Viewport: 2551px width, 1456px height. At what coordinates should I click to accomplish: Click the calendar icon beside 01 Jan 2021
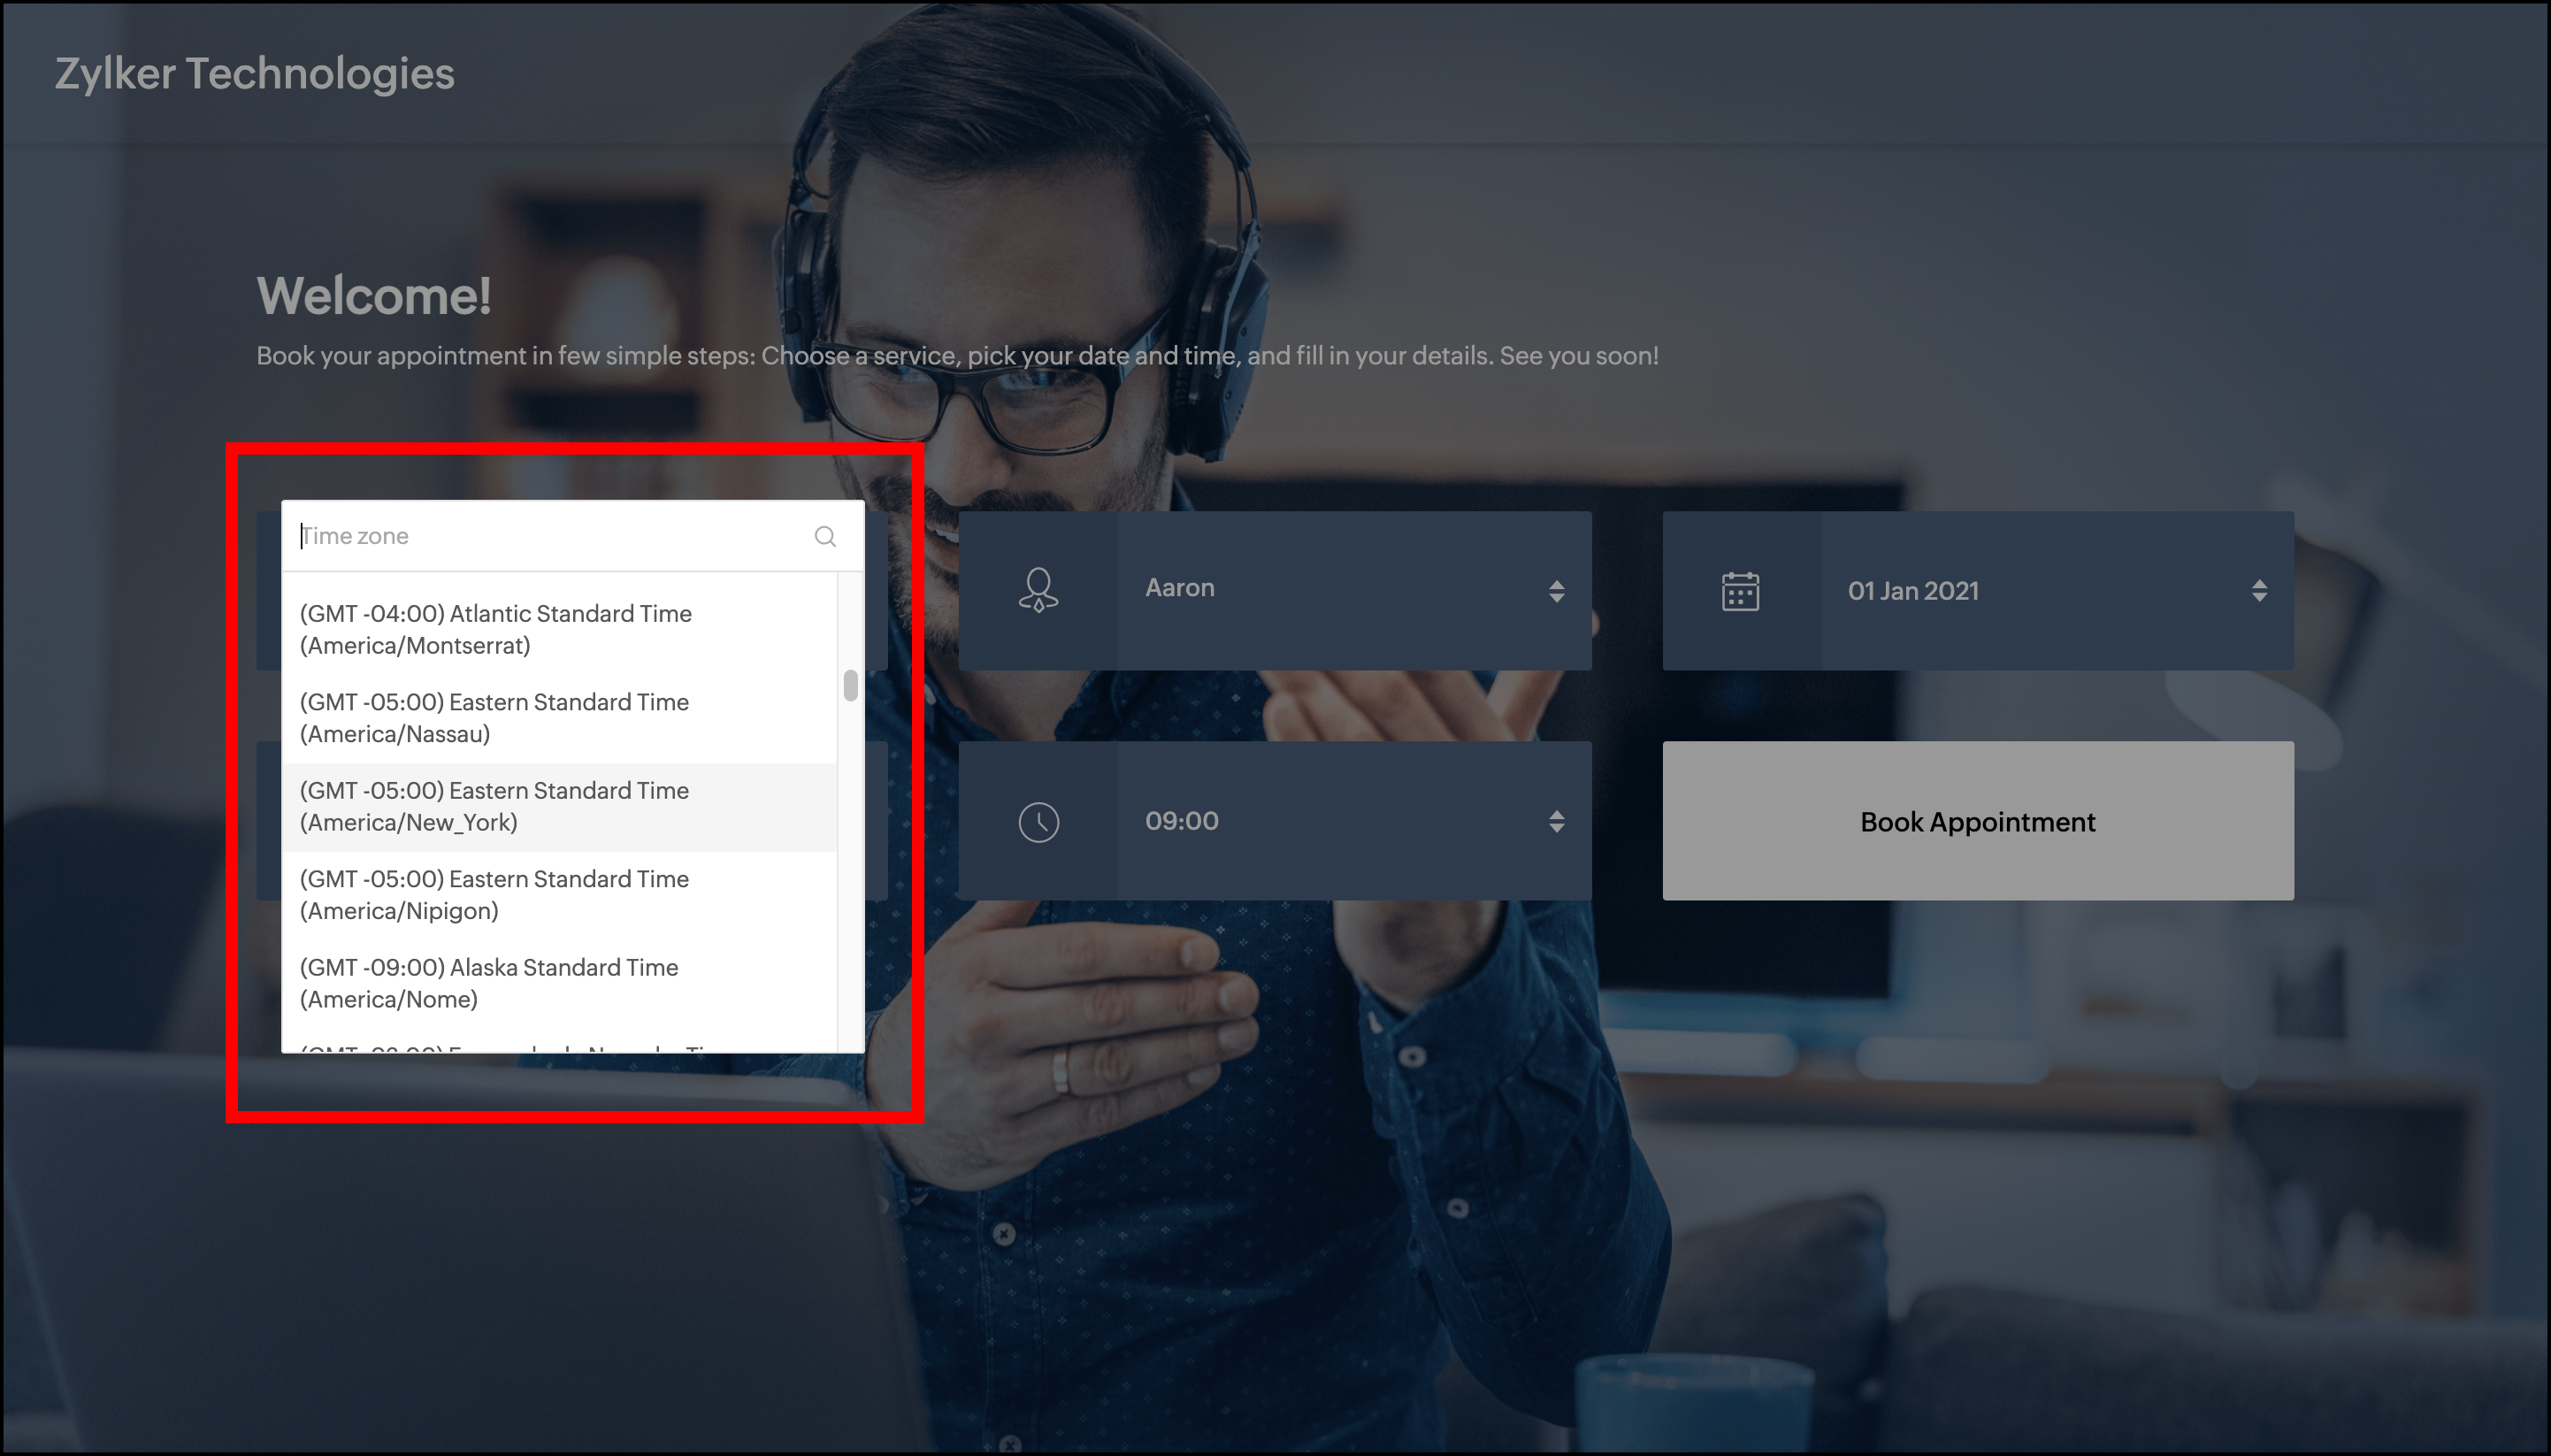[x=1740, y=591]
